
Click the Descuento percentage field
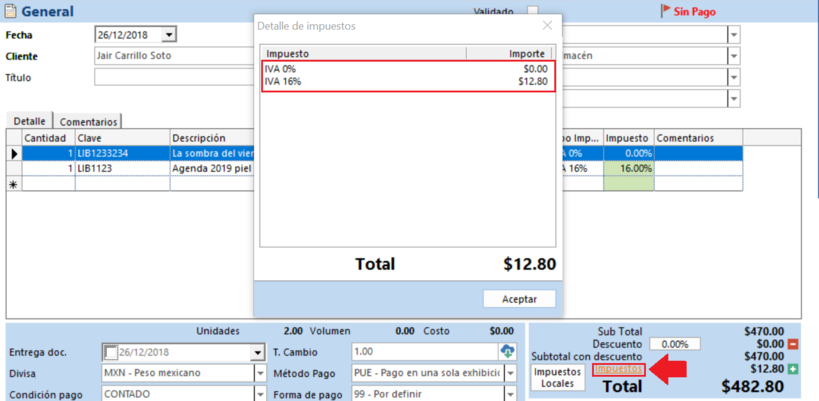675,344
